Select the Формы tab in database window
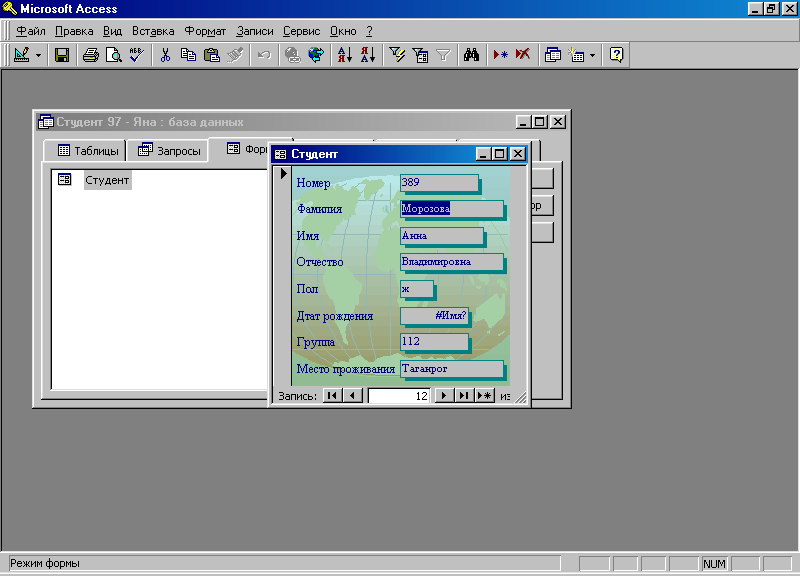Viewport: 800px width, 576px height. pos(246,148)
